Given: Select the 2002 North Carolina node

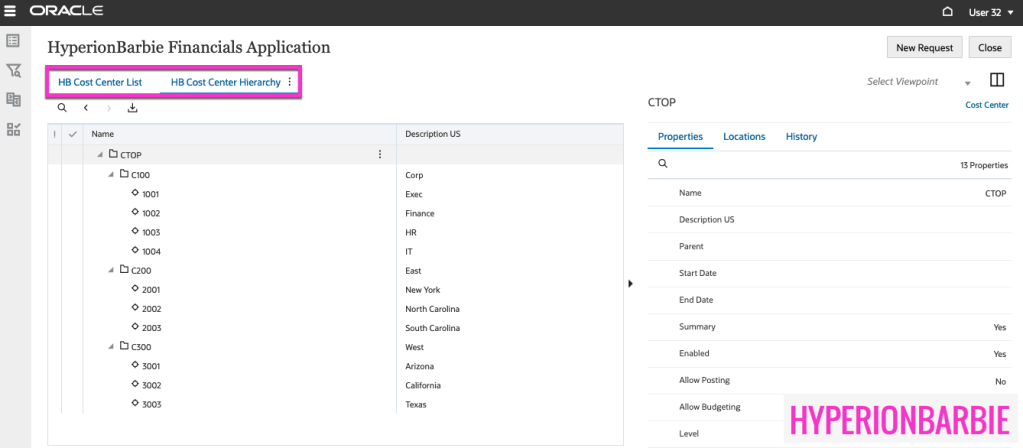Looking at the screenshot, I should tap(151, 309).
